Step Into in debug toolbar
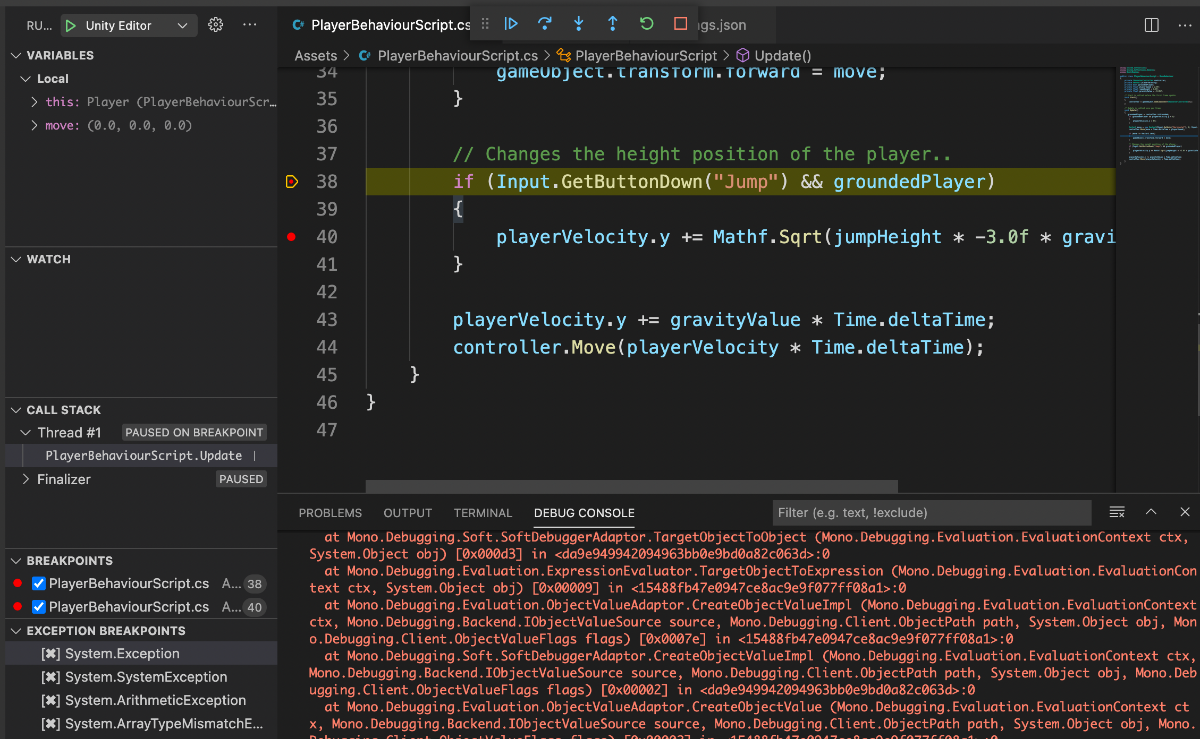 579,24
